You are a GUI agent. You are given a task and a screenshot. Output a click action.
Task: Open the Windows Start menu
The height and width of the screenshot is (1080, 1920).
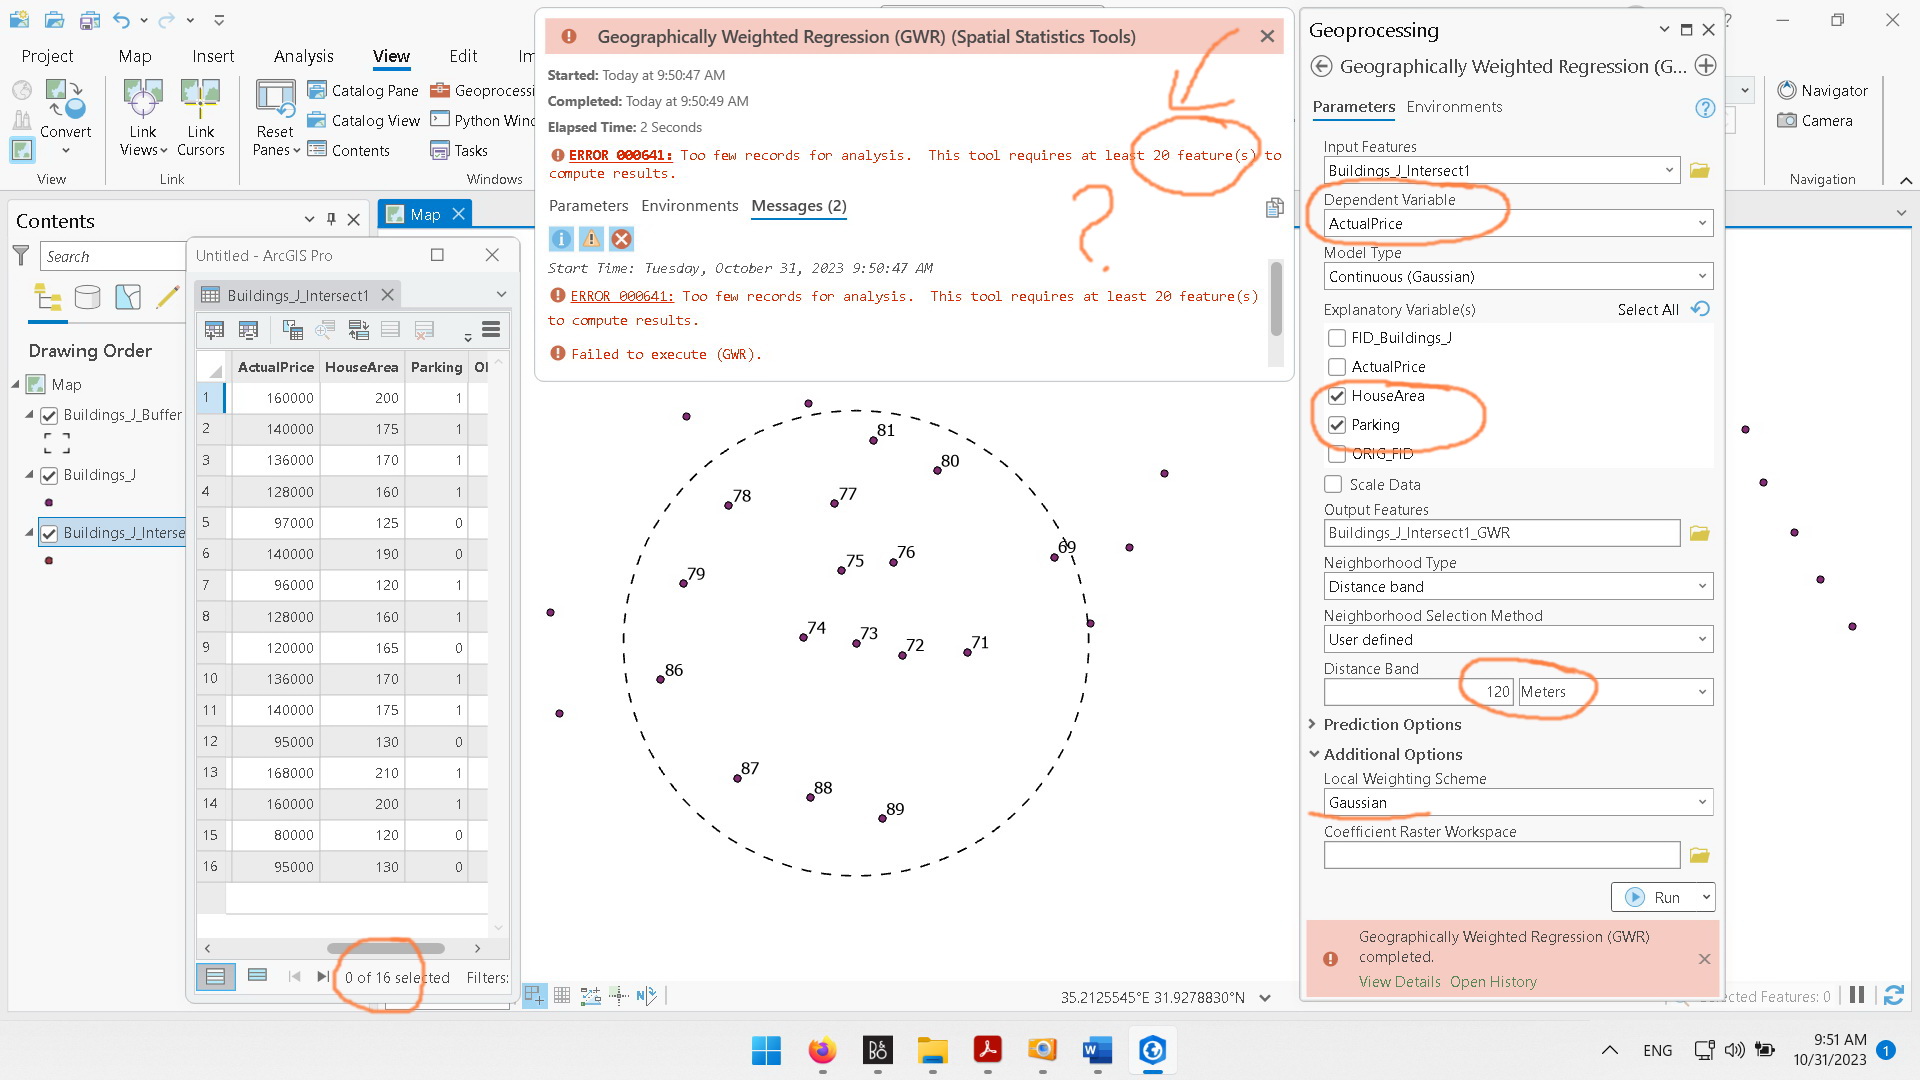pos(767,1050)
